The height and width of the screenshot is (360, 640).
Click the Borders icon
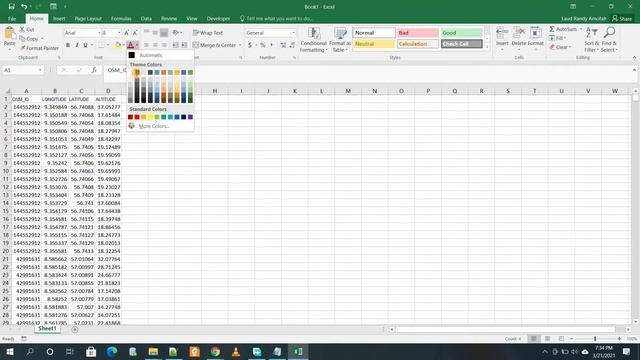pos(102,45)
